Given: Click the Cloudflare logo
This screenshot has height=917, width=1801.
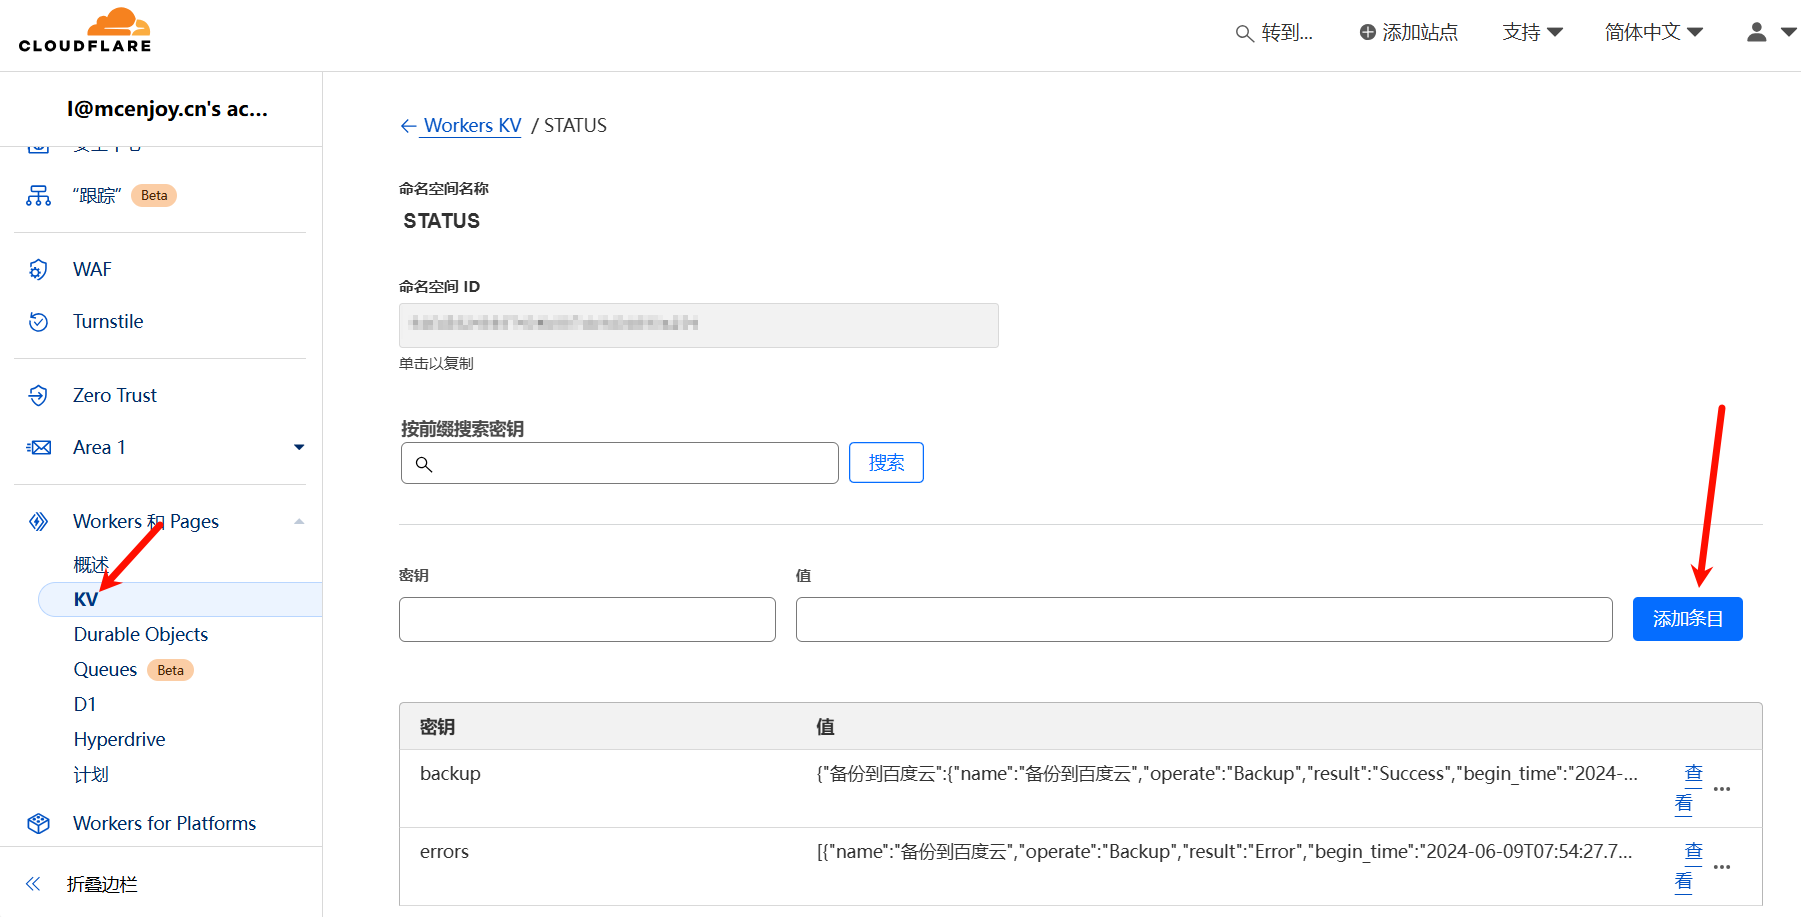Looking at the screenshot, I should coord(85,31).
